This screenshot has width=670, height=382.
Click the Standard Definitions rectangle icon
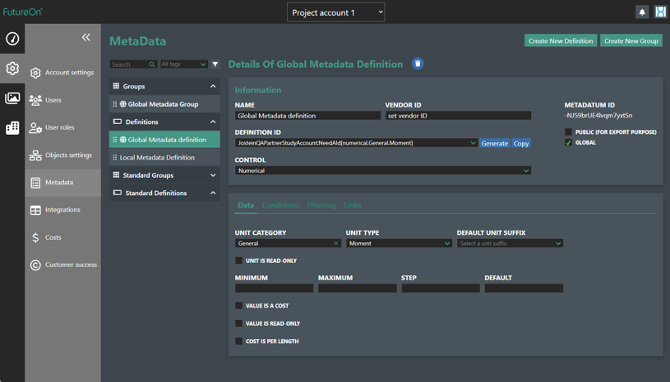click(117, 193)
